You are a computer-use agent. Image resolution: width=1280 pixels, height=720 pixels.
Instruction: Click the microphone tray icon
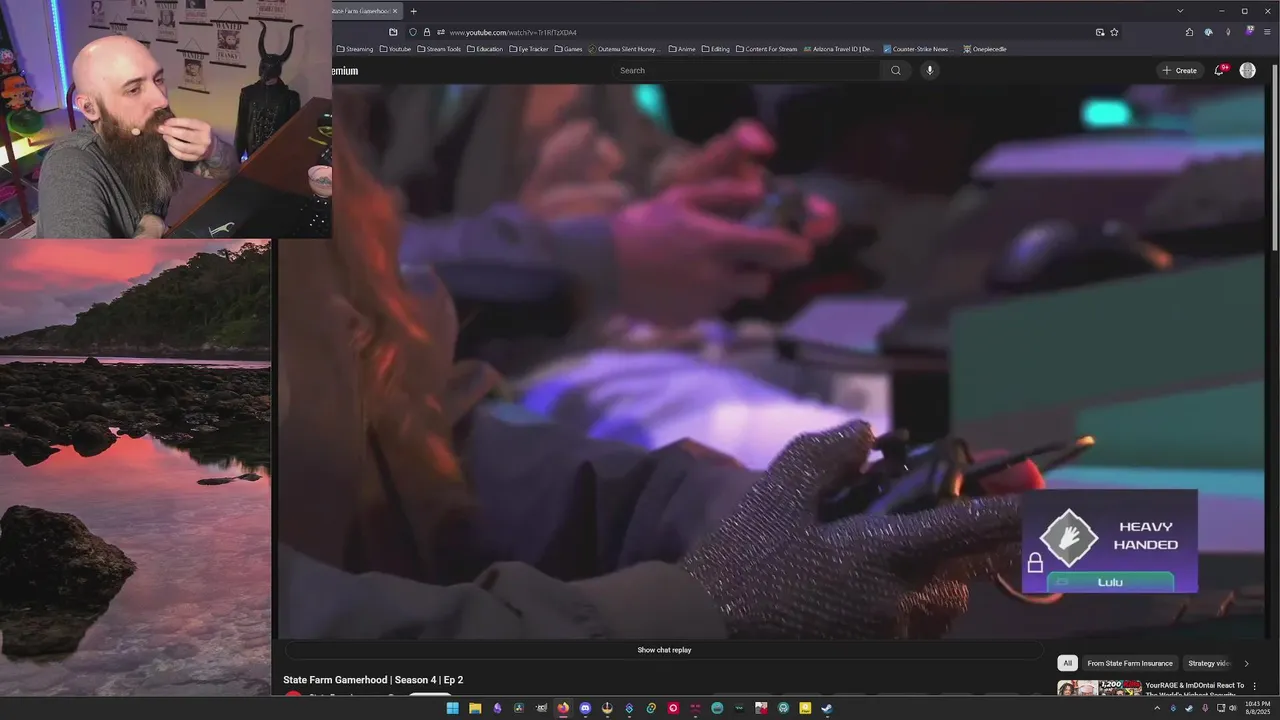1205,708
